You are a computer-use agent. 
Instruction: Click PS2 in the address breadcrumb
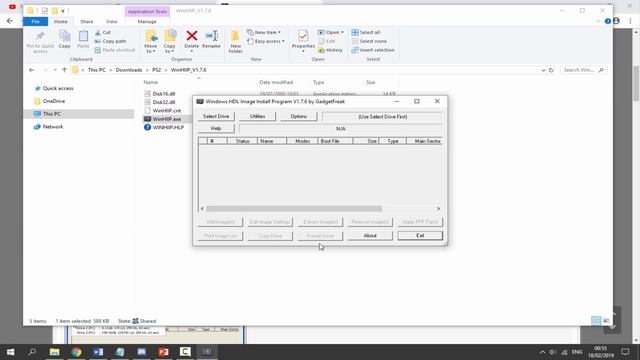tap(156, 70)
